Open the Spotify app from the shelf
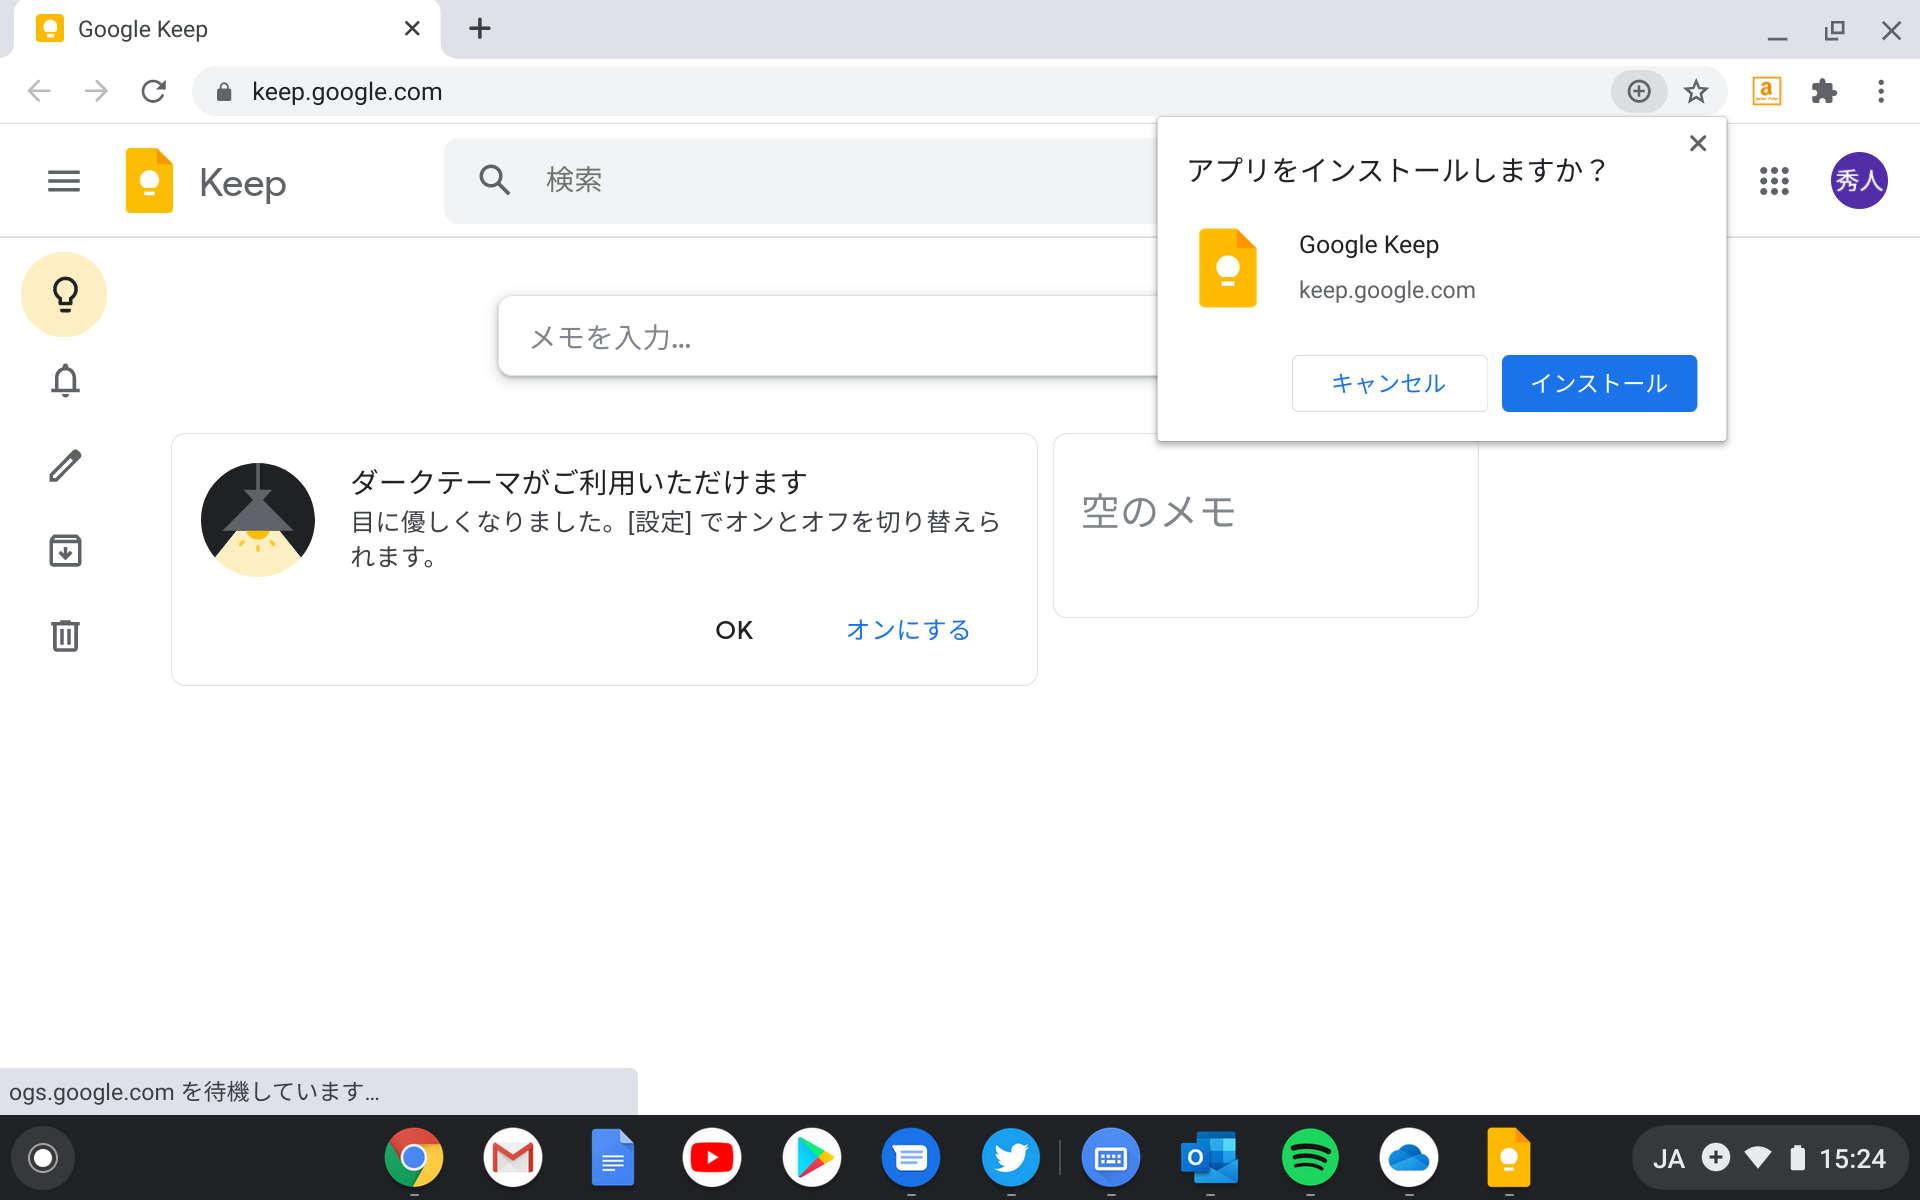The height and width of the screenshot is (1200, 1920). click(1309, 1157)
